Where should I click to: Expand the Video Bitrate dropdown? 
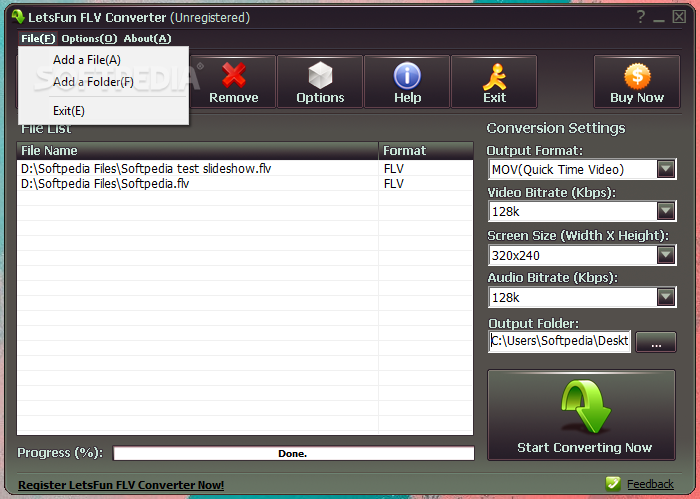click(666, 211)
